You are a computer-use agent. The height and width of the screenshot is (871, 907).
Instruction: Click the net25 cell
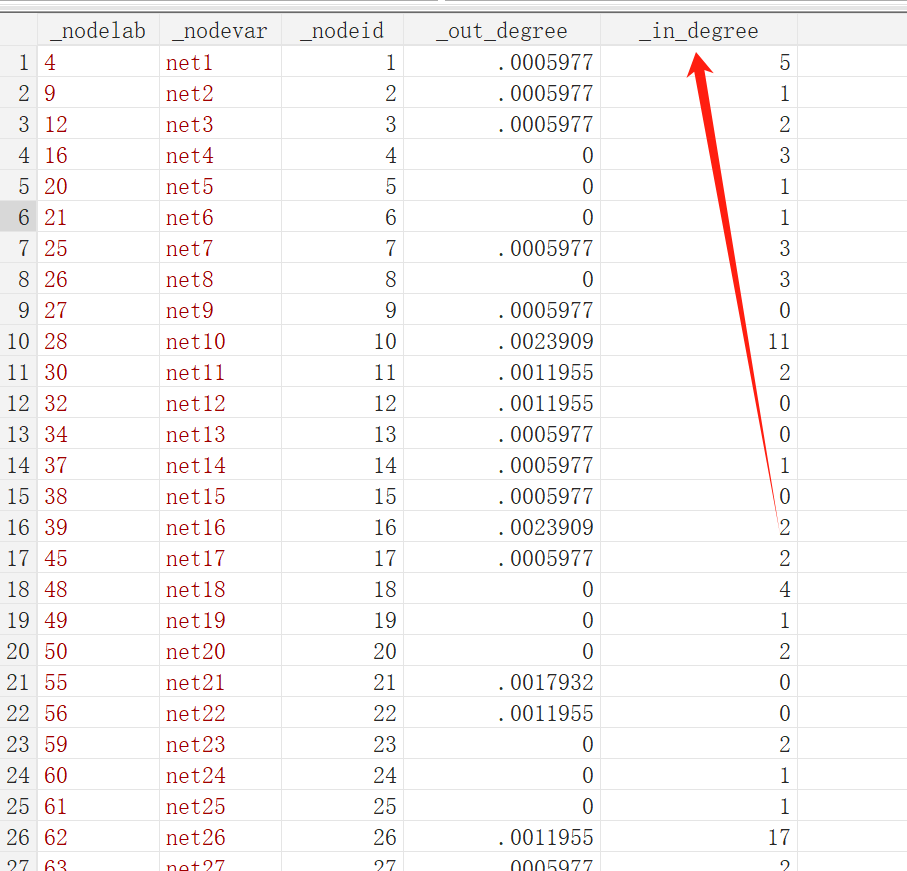(220, 806)
